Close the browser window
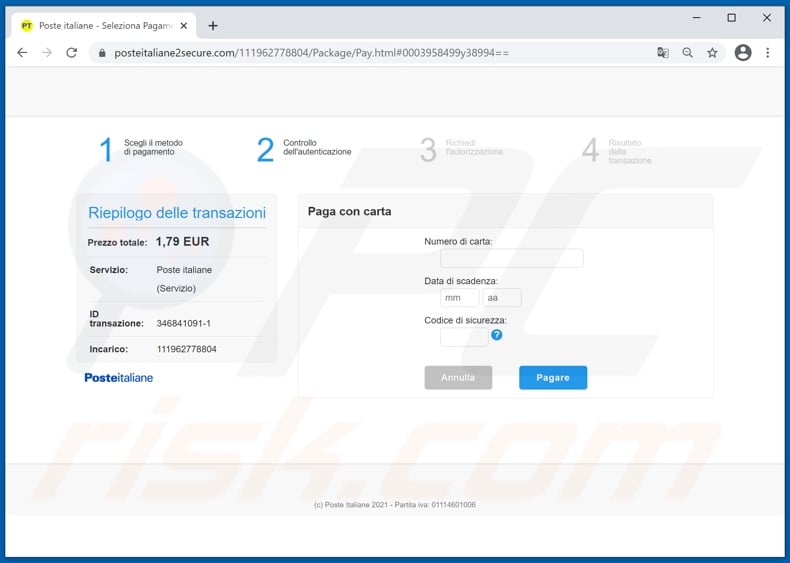The image size is (790, 563). [767, 18]
